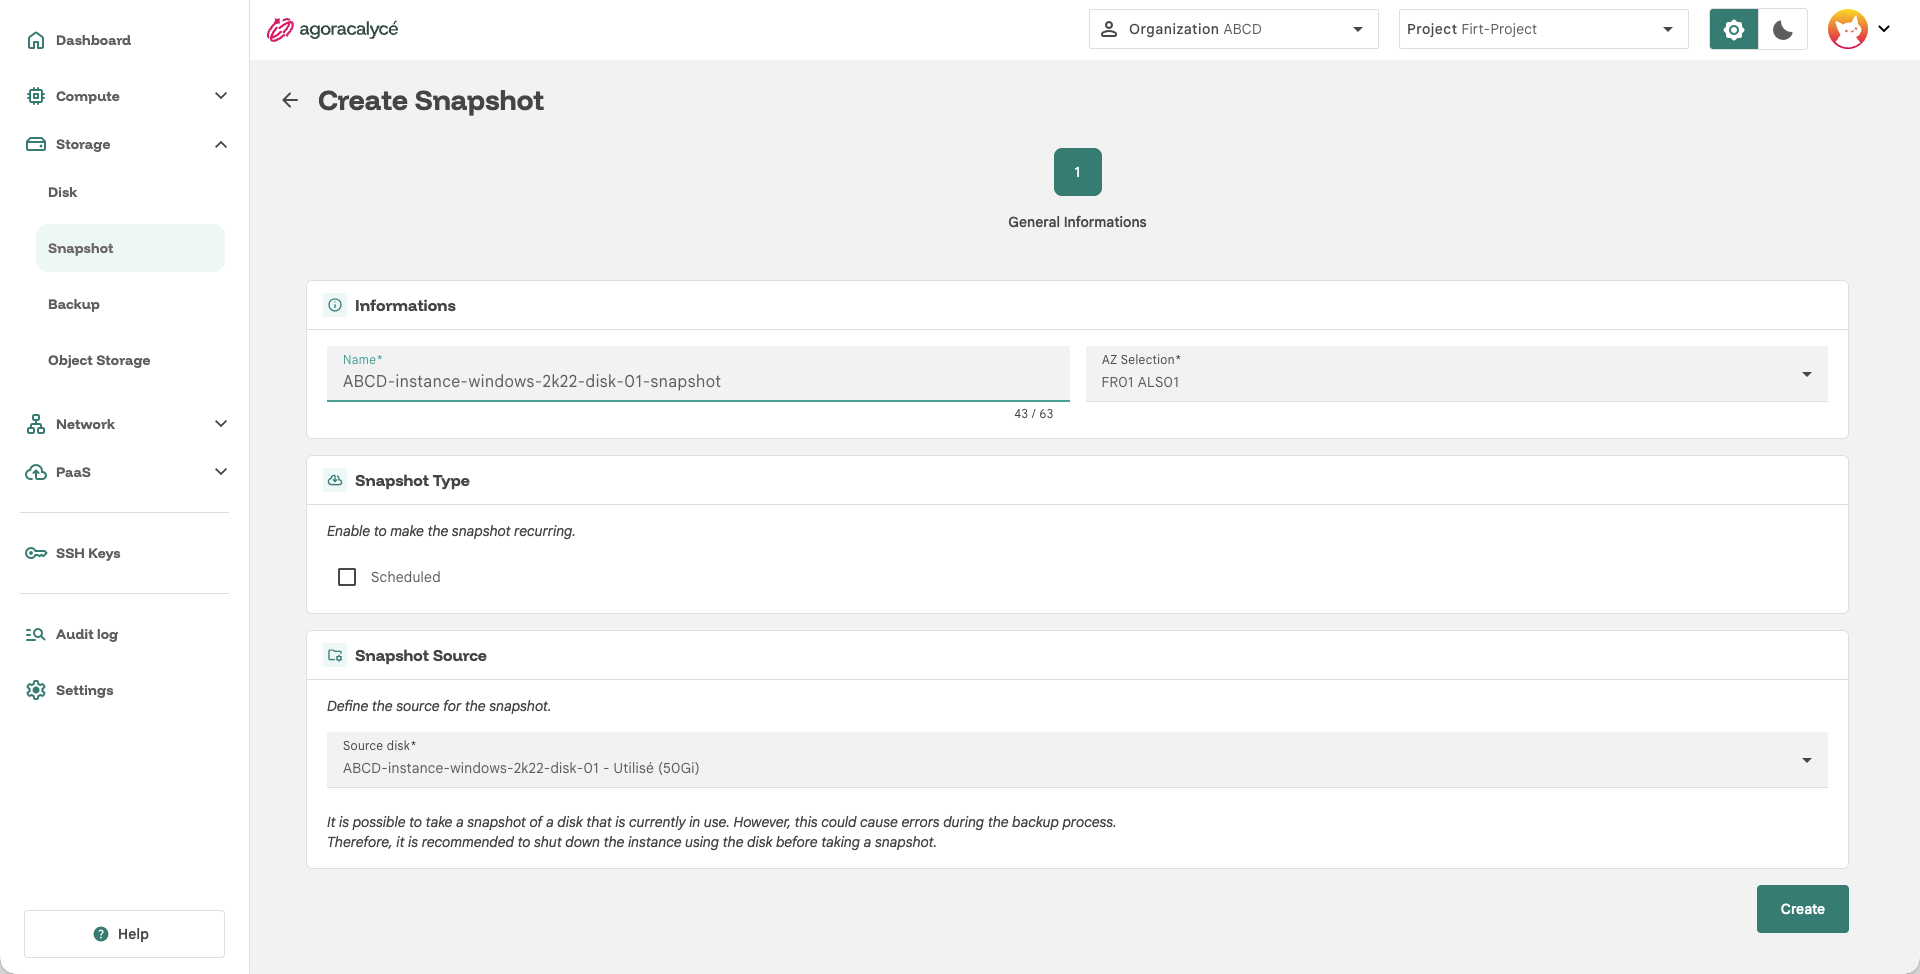Select the Snapshot menu item

coord(130,248)
